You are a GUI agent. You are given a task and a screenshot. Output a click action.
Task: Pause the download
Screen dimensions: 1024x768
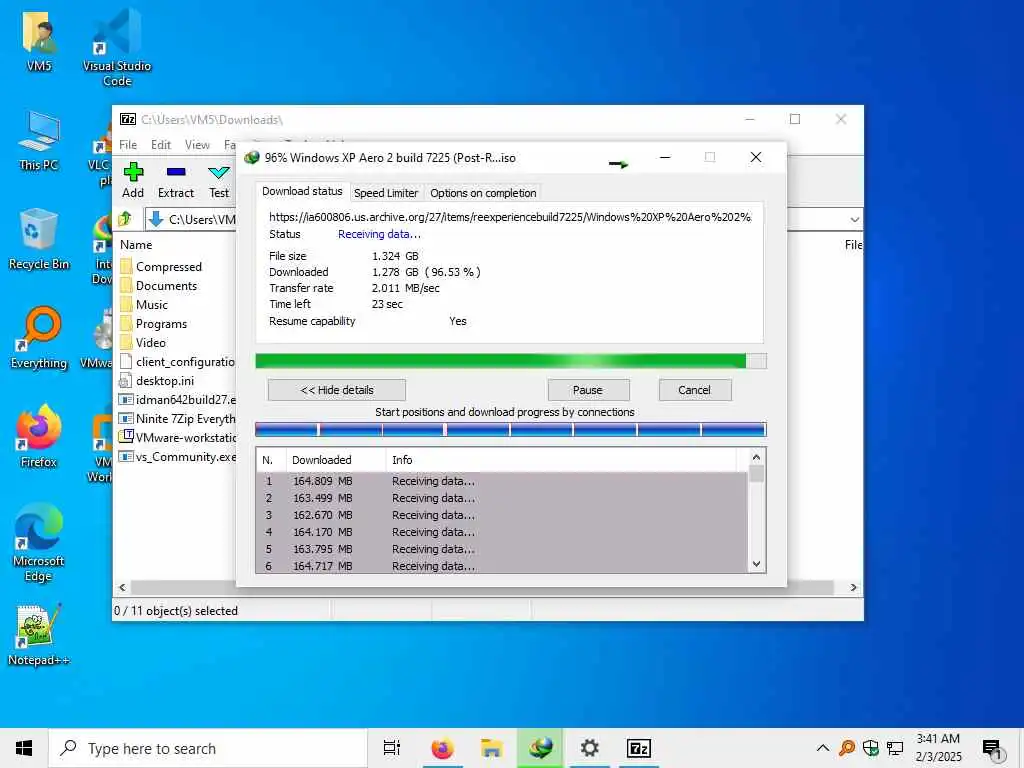[588, 390]
